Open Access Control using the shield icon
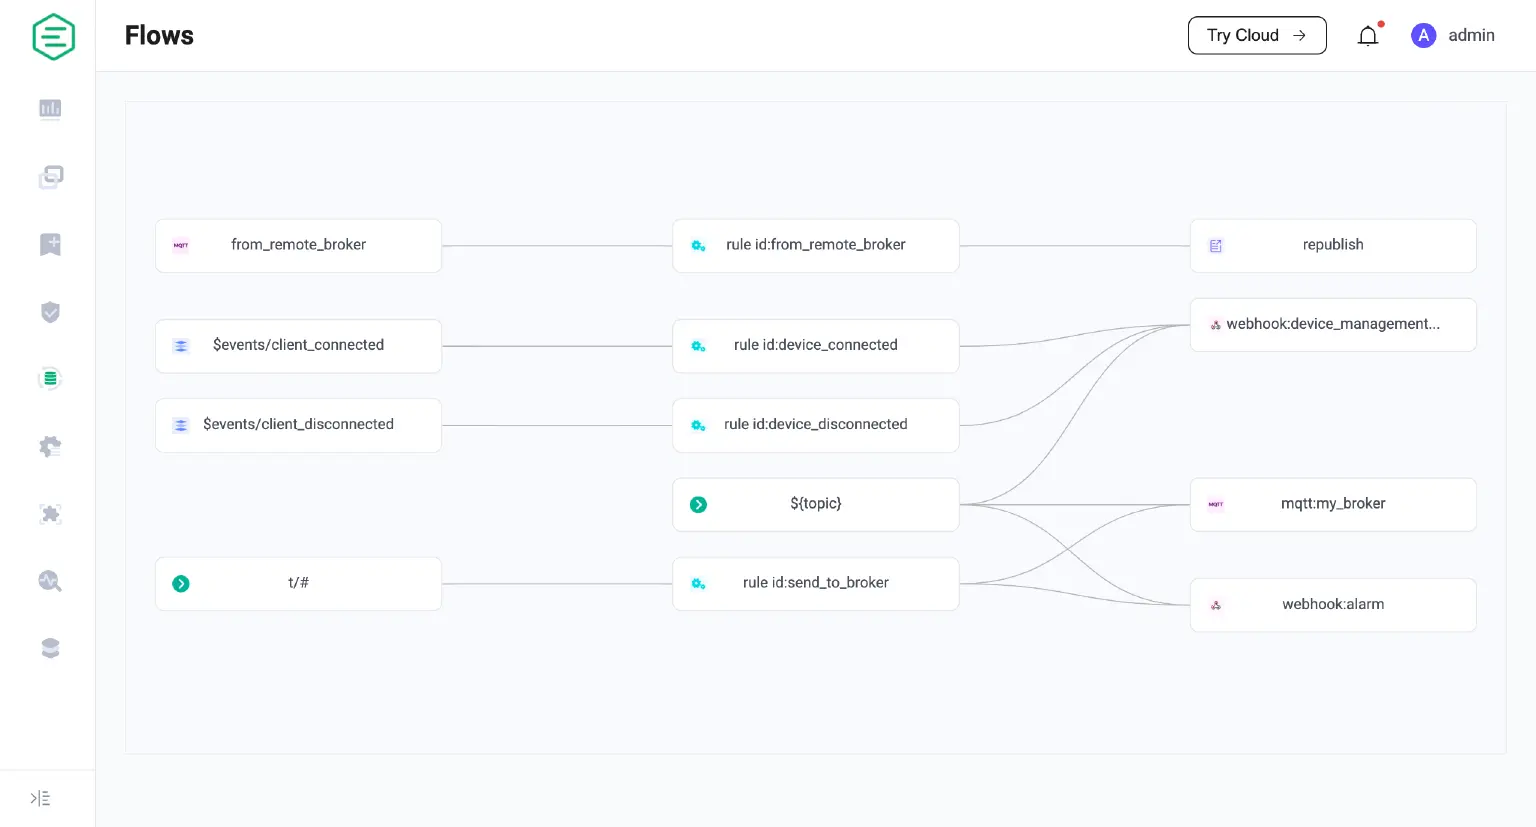Screen dimensions: 1536x827 tap(50, 312)
